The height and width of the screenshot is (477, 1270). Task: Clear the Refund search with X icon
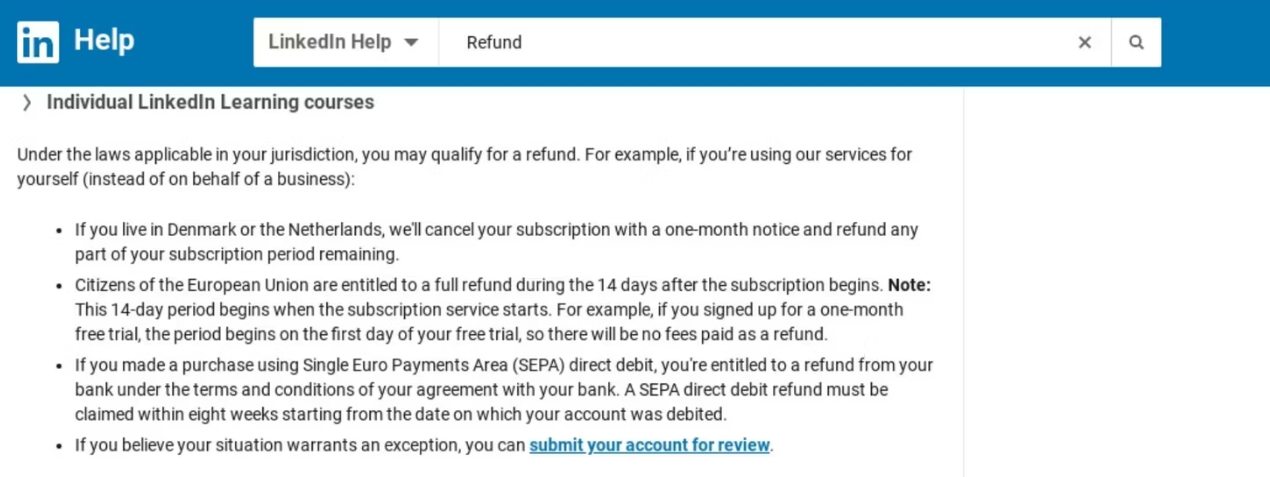tap(1085, 42)
